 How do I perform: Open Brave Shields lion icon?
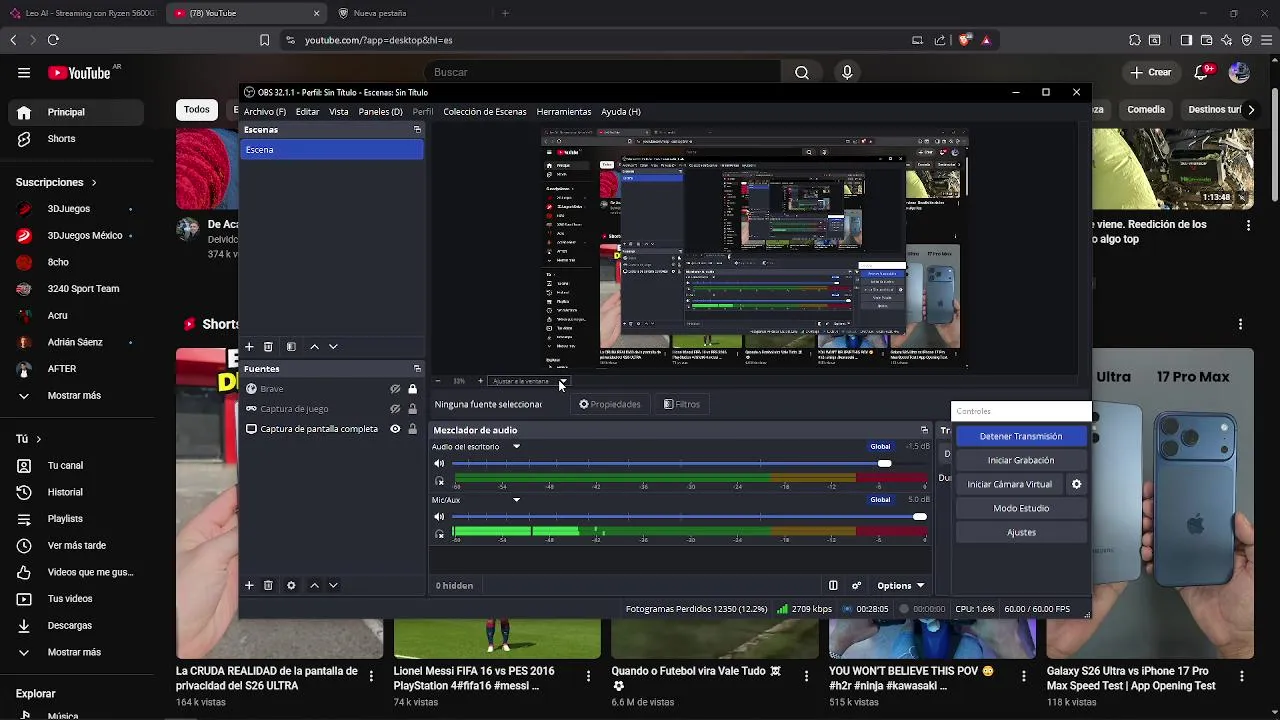[964, 40]
